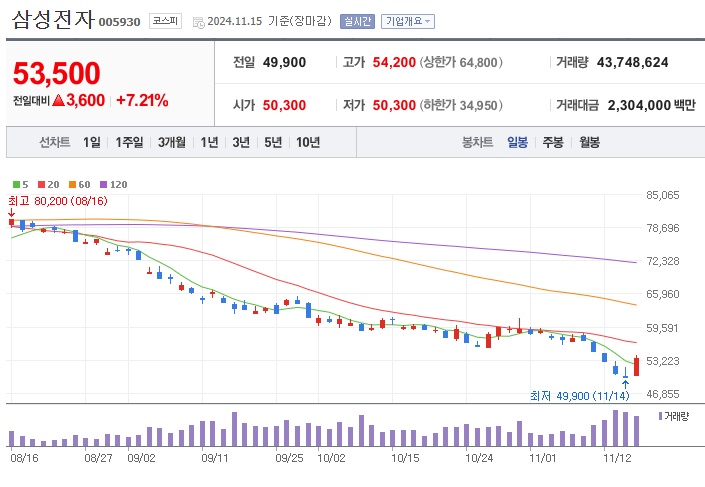Viewport: 705px width, 487px height.
Task: Select the 3개월 line chart tab
Action: (172, 143)
